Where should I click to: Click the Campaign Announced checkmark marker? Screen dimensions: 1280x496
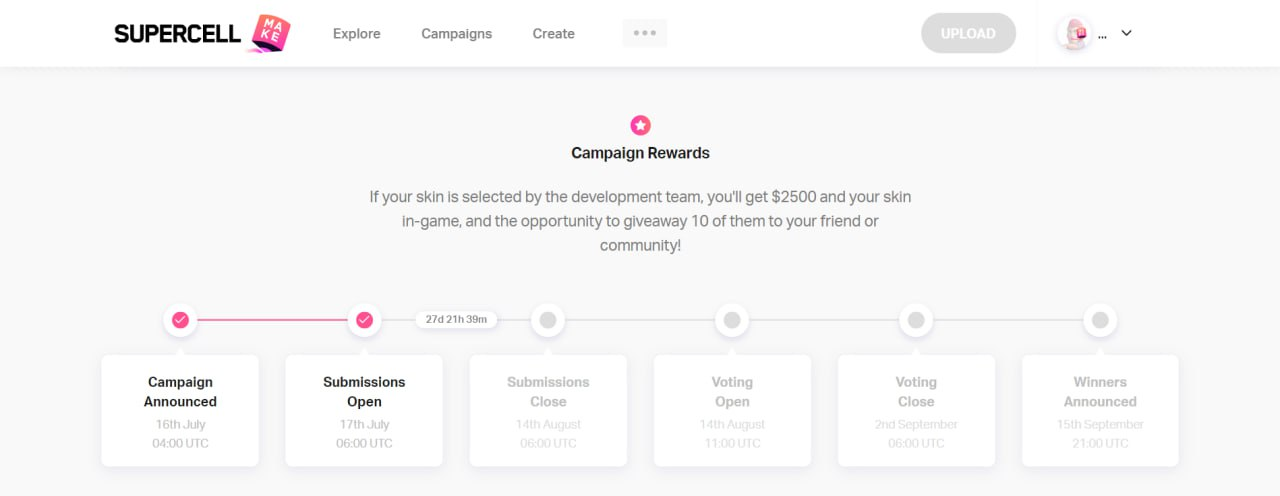click(x=180, y=320)
